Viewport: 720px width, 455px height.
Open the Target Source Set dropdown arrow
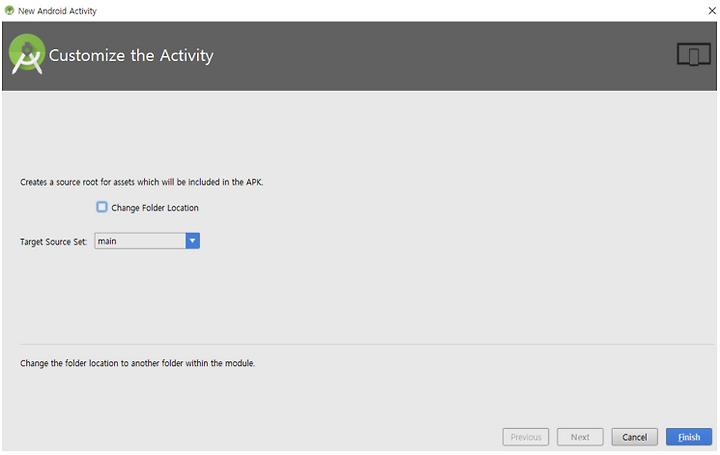(192, 241)
